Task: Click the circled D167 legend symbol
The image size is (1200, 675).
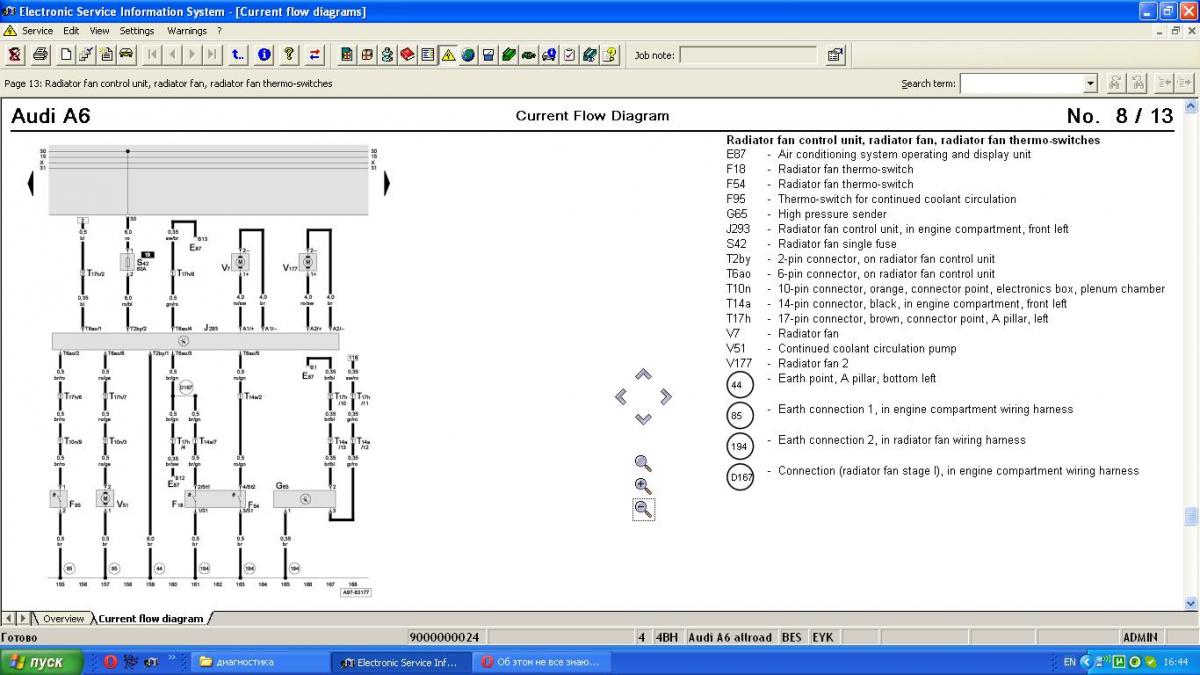Action: (x=740, y=477)
